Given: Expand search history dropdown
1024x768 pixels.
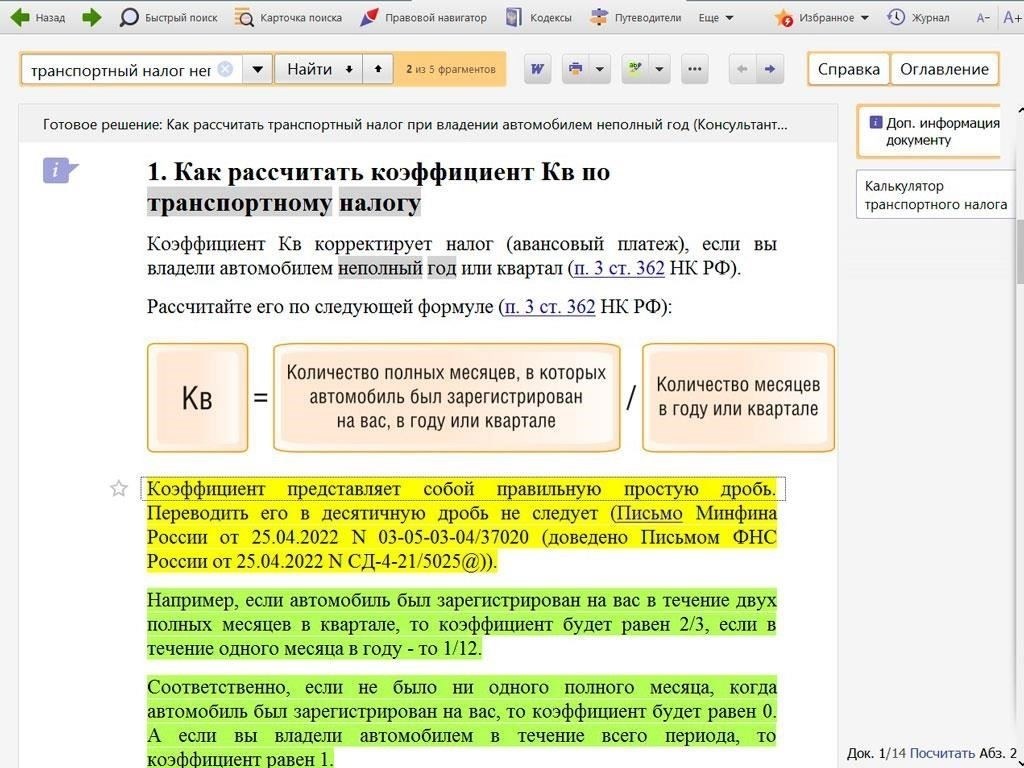Looking at the screenshot, I should coord(257,69).
